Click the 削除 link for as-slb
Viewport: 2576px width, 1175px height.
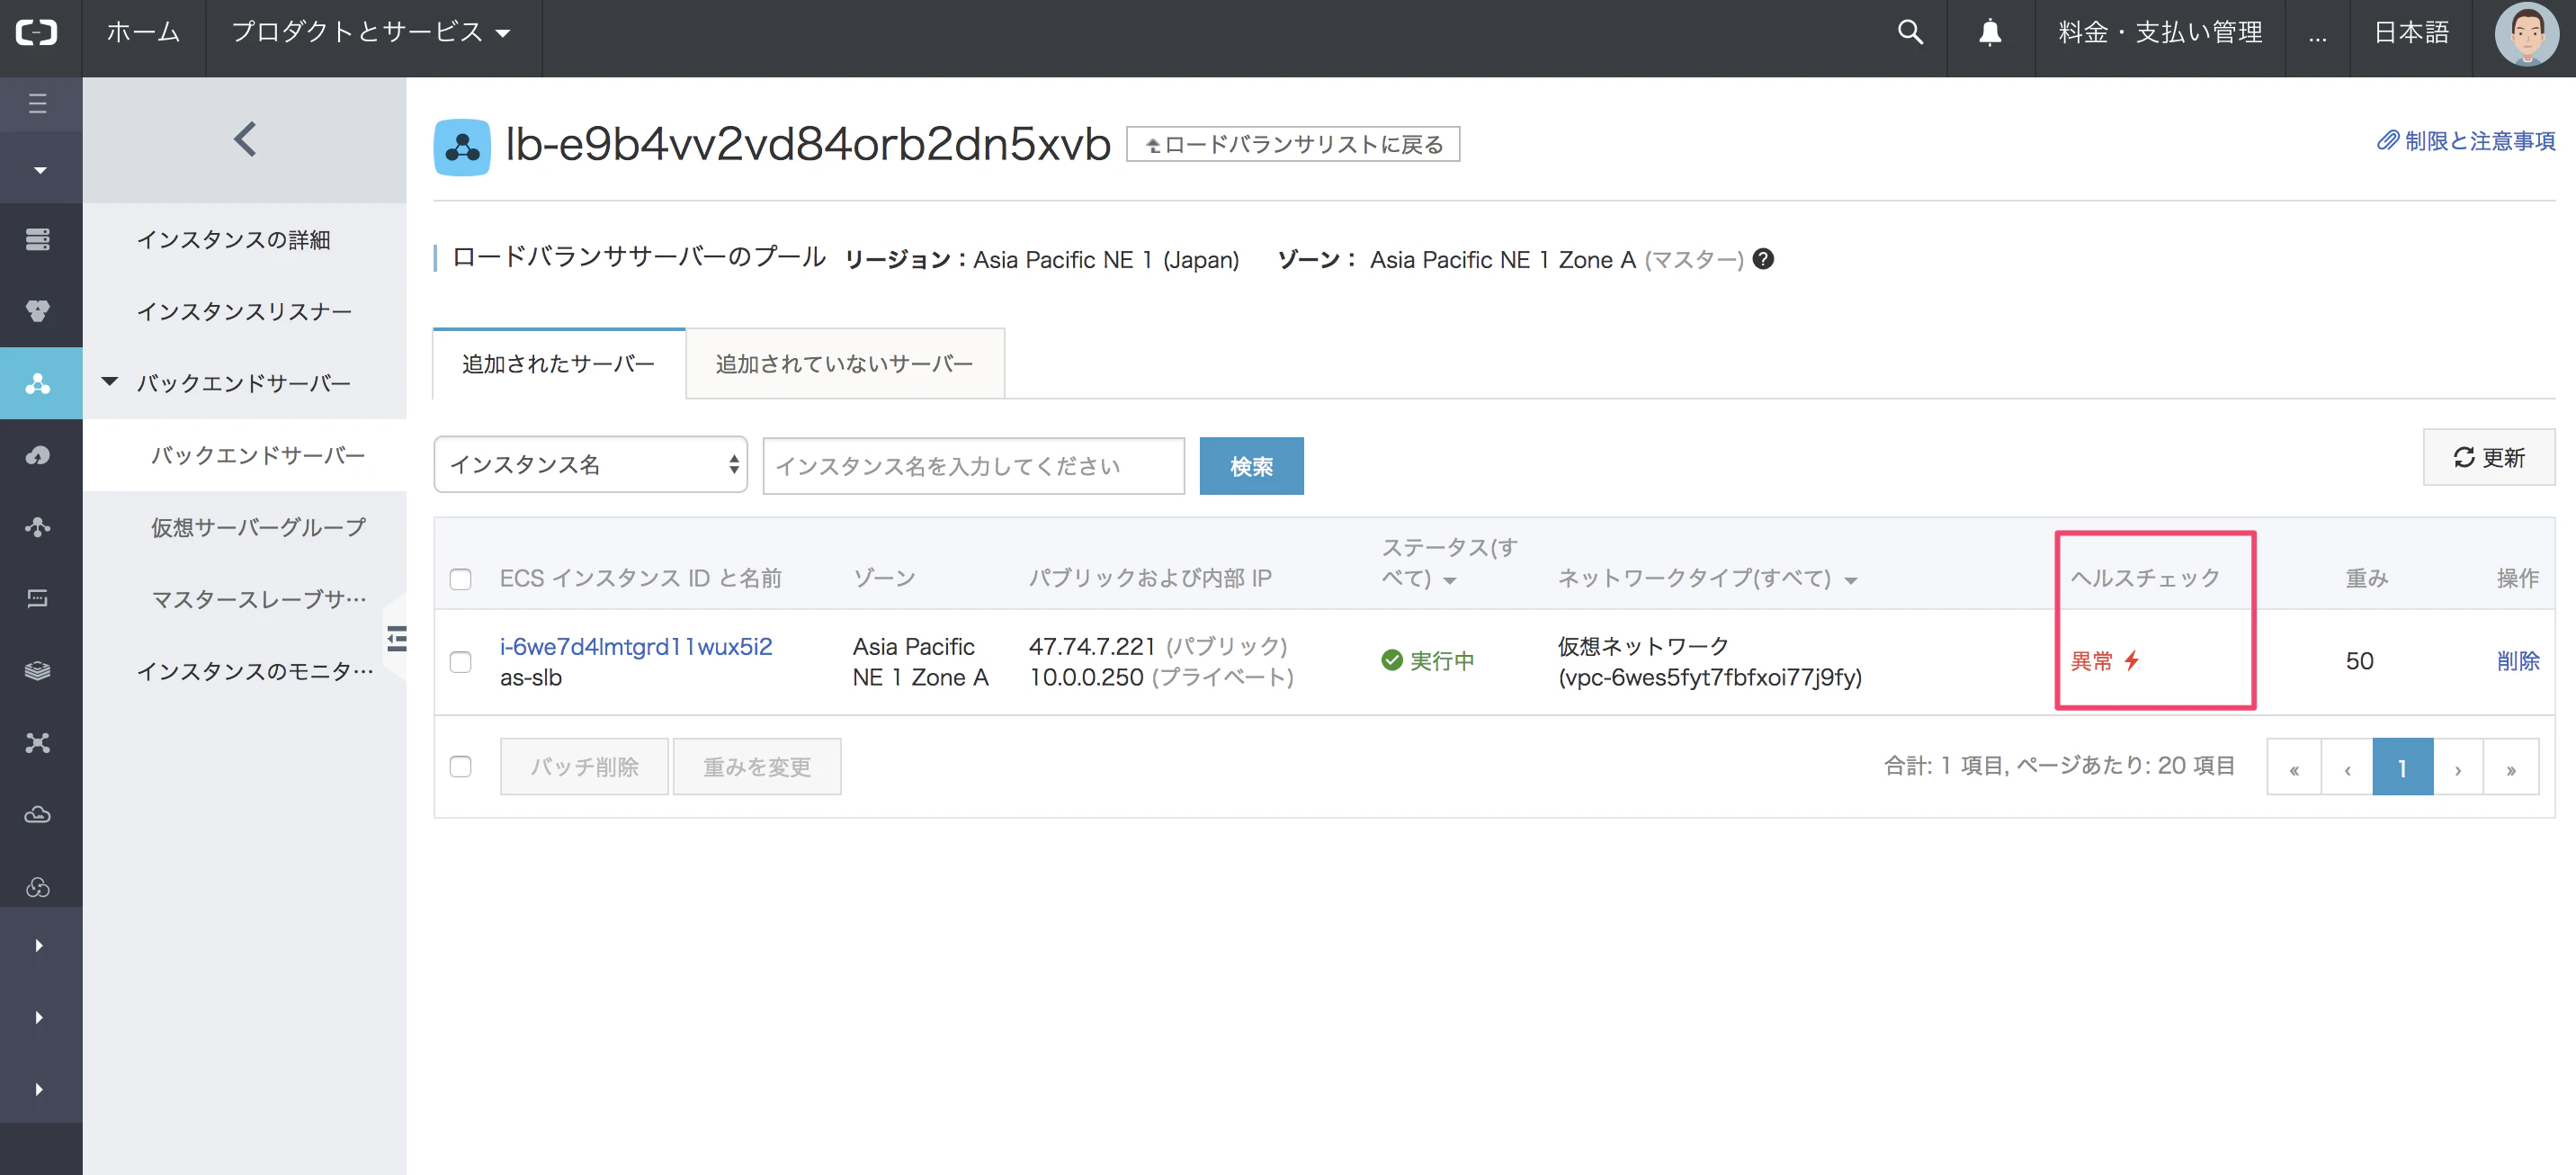[2517, 660]
